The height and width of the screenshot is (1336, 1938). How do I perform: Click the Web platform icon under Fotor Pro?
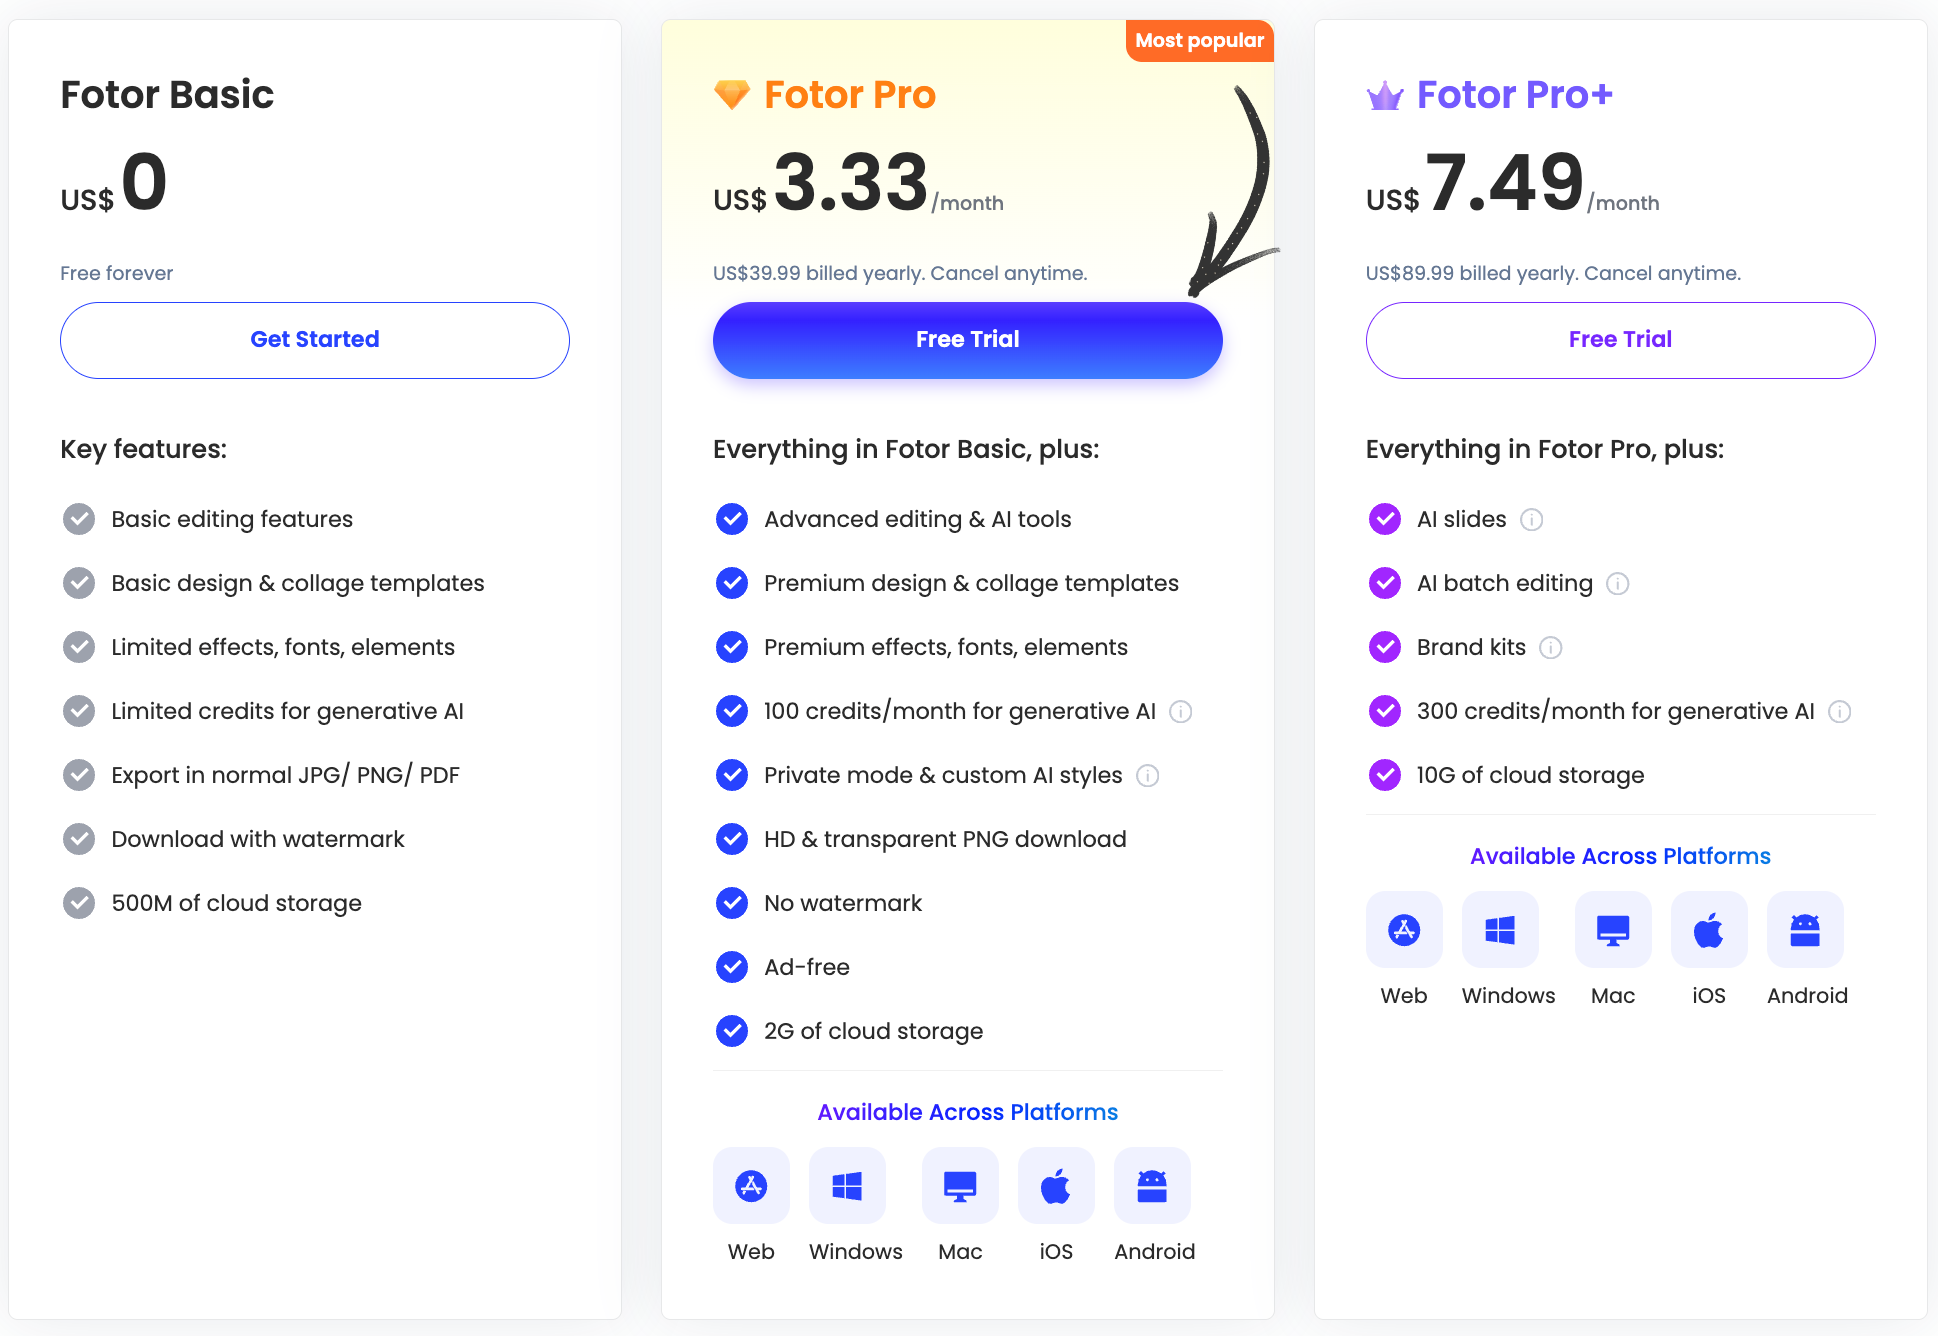coord(751,1186)
